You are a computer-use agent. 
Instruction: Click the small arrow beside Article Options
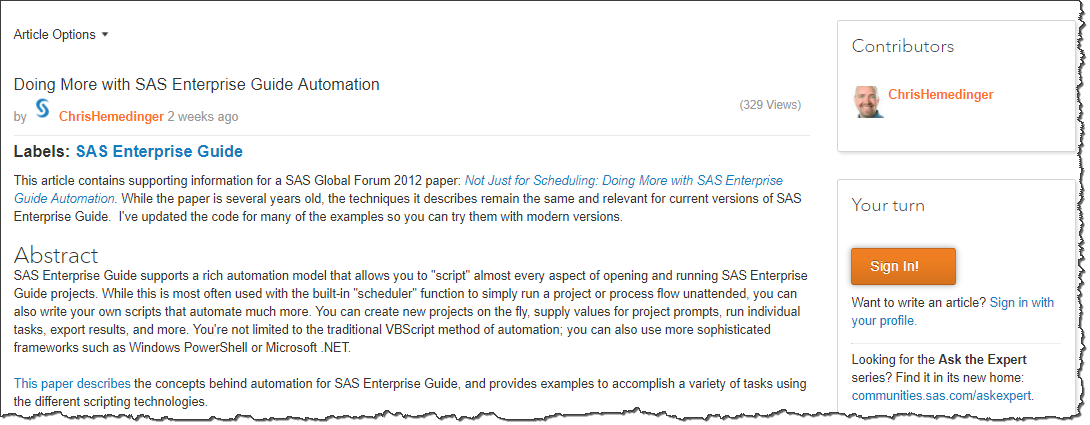(105, 34)
